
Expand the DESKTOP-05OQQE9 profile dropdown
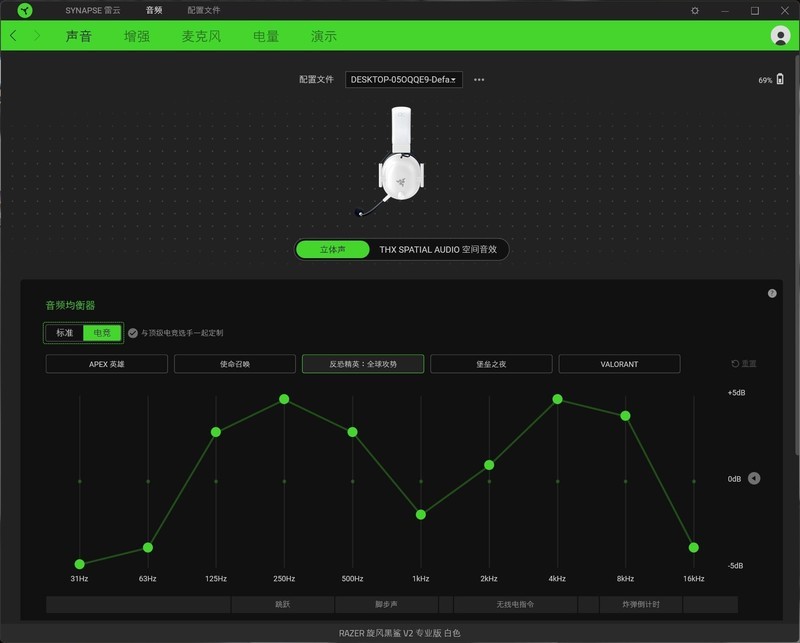pyautogui.click(x=404, y=80)
